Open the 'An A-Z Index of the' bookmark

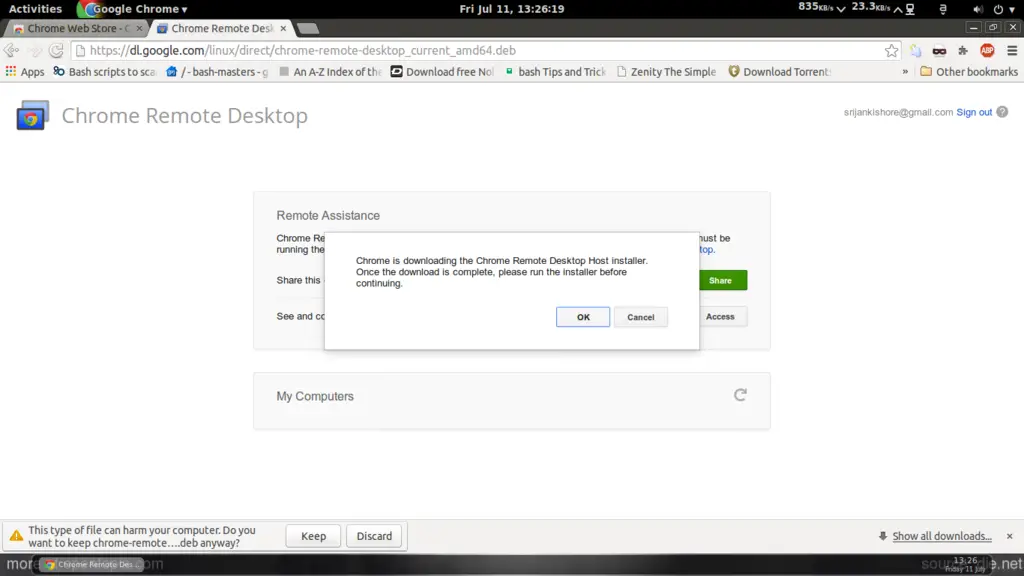[330, 72]
